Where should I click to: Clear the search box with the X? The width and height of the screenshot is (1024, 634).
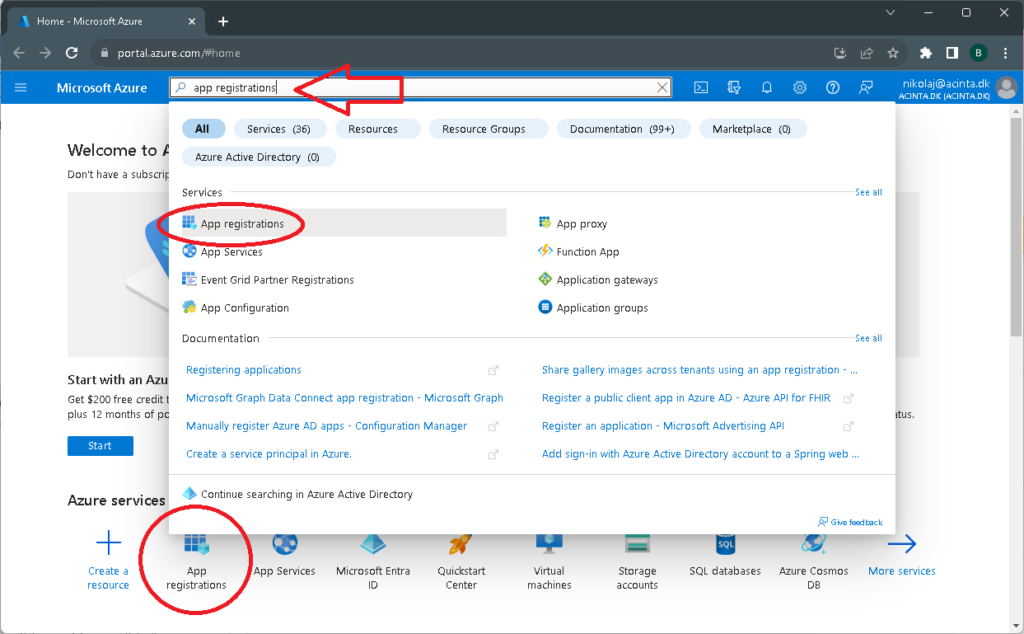coord(662,87)
